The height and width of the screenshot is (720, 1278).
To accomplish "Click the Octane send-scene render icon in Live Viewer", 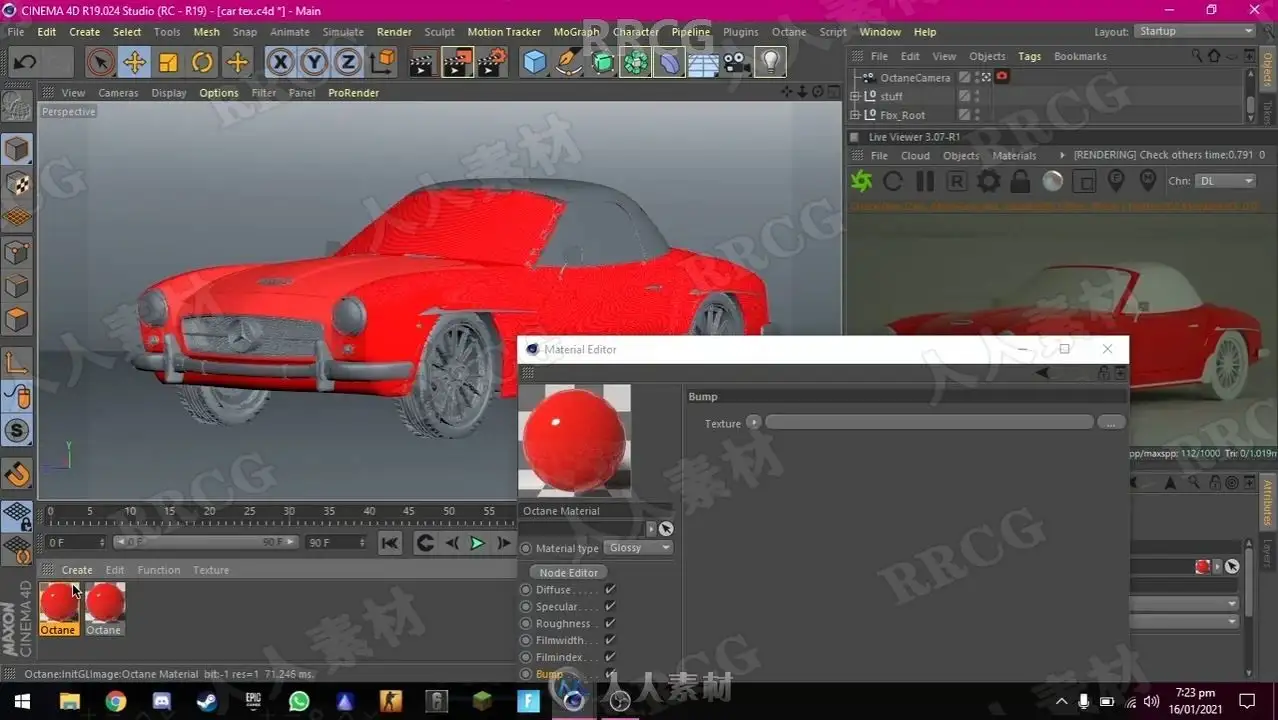I will (861, 181).
